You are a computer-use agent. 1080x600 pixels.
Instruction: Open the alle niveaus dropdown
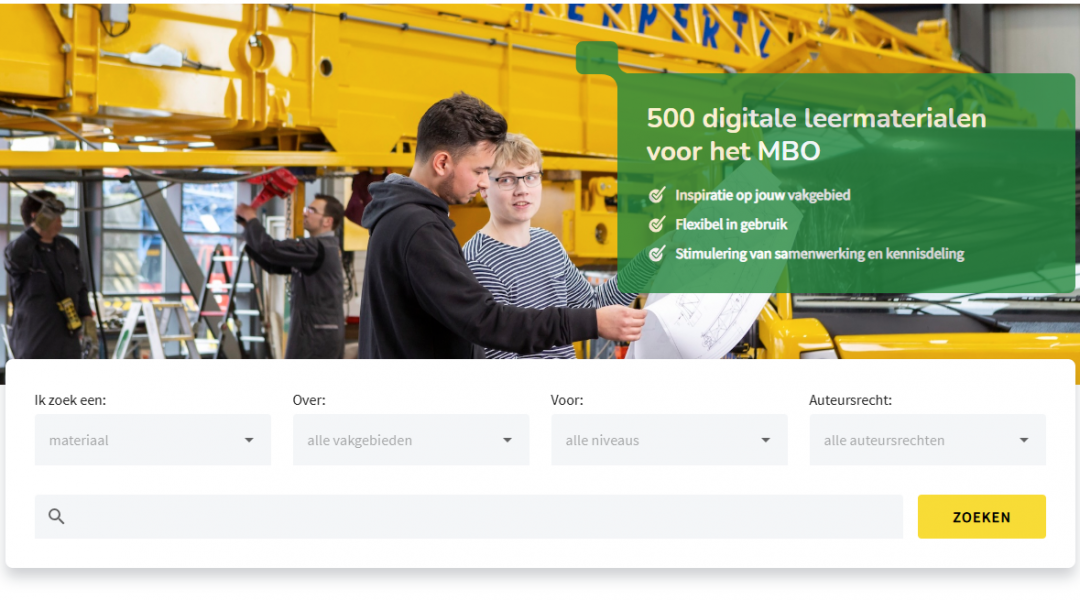[x=668, y=440]
